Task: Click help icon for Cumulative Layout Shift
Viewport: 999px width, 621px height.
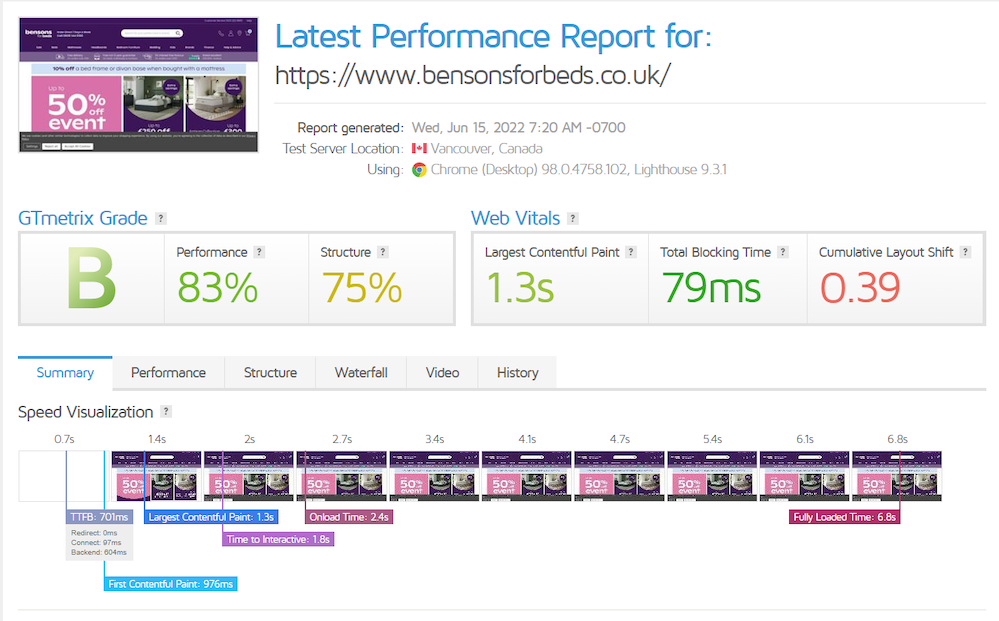Action: (x=965, y=252)
